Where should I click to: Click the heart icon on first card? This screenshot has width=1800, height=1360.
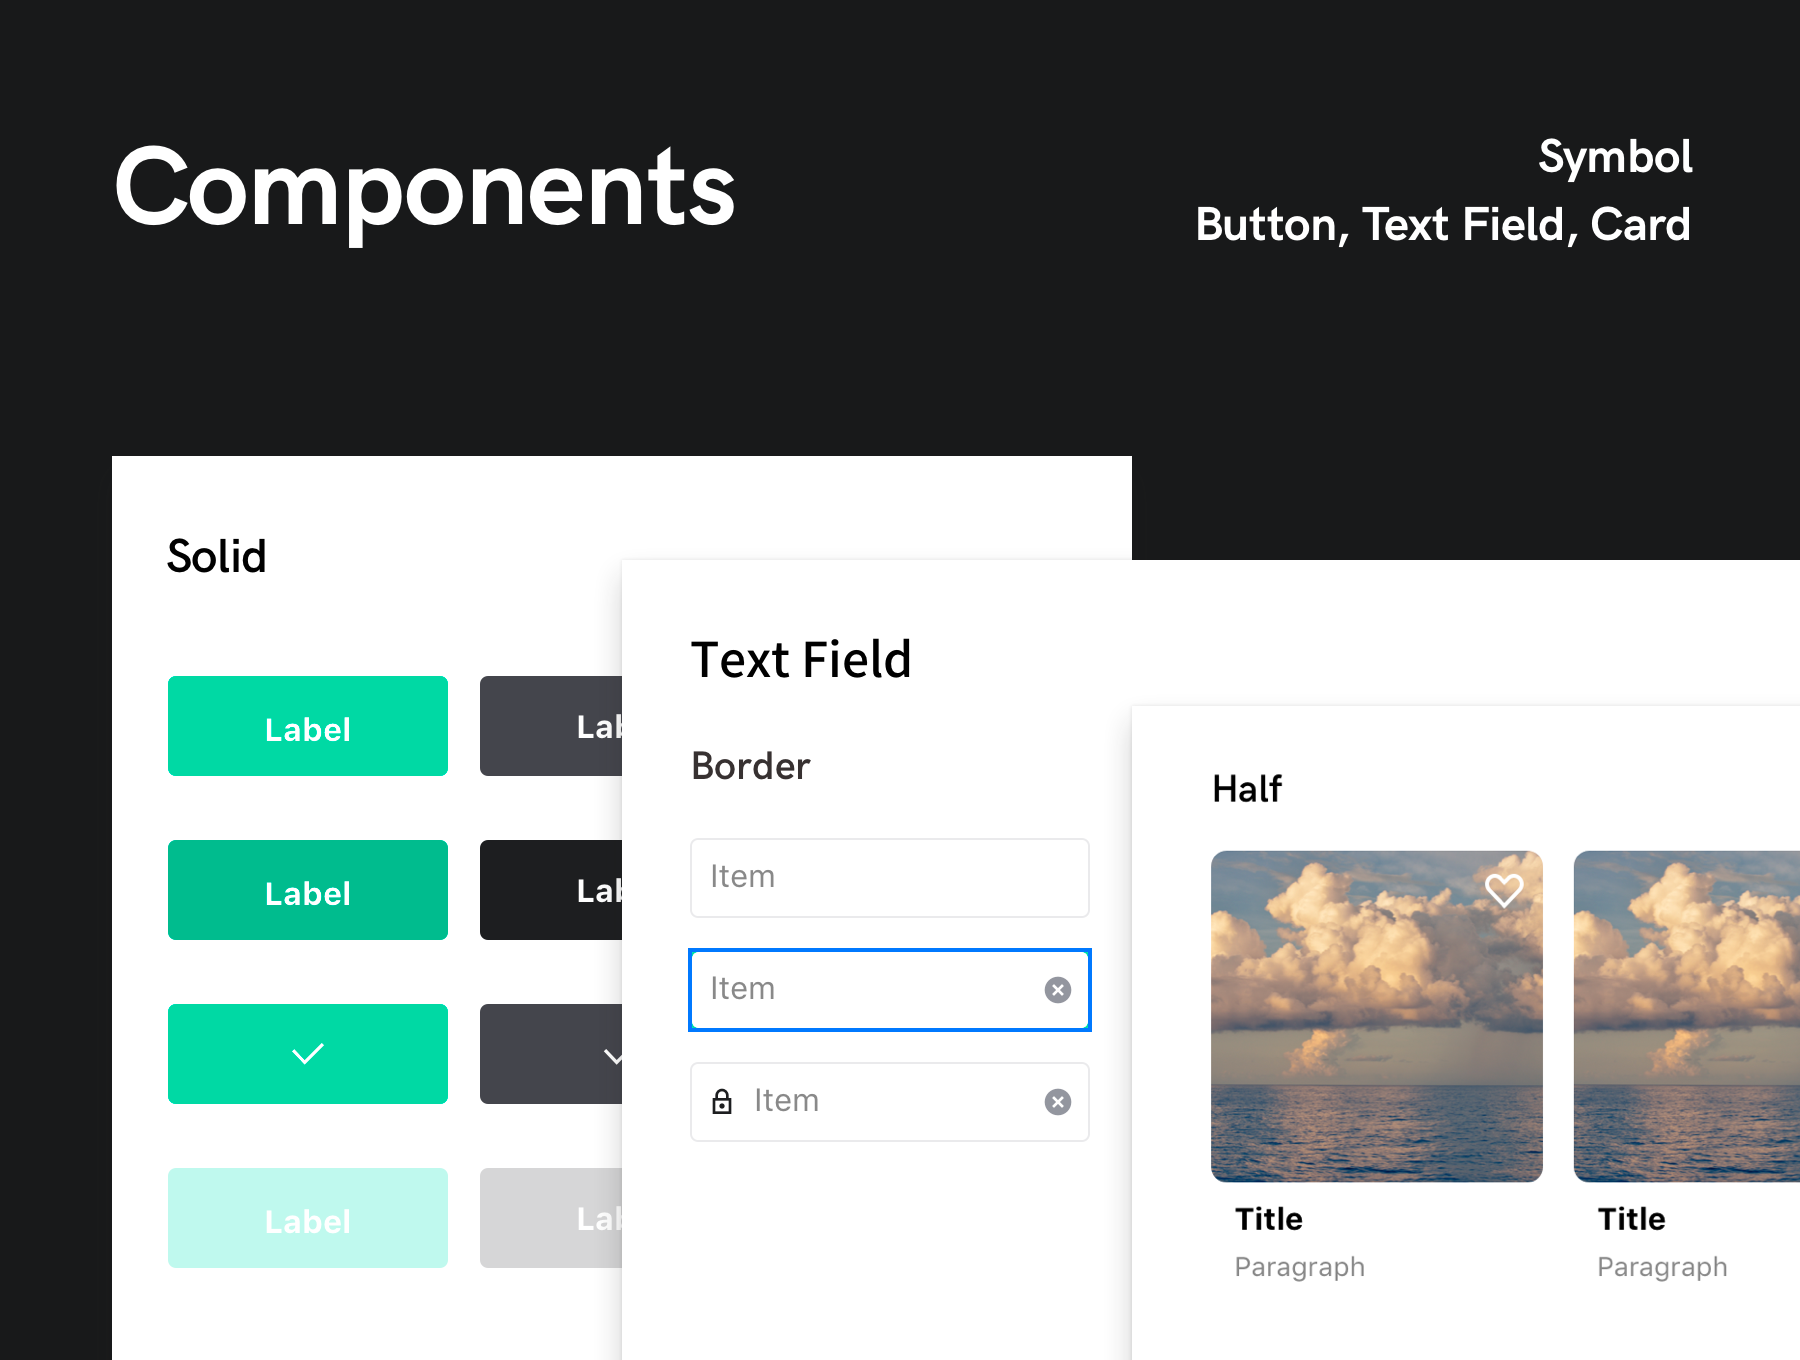(1503, 889)
